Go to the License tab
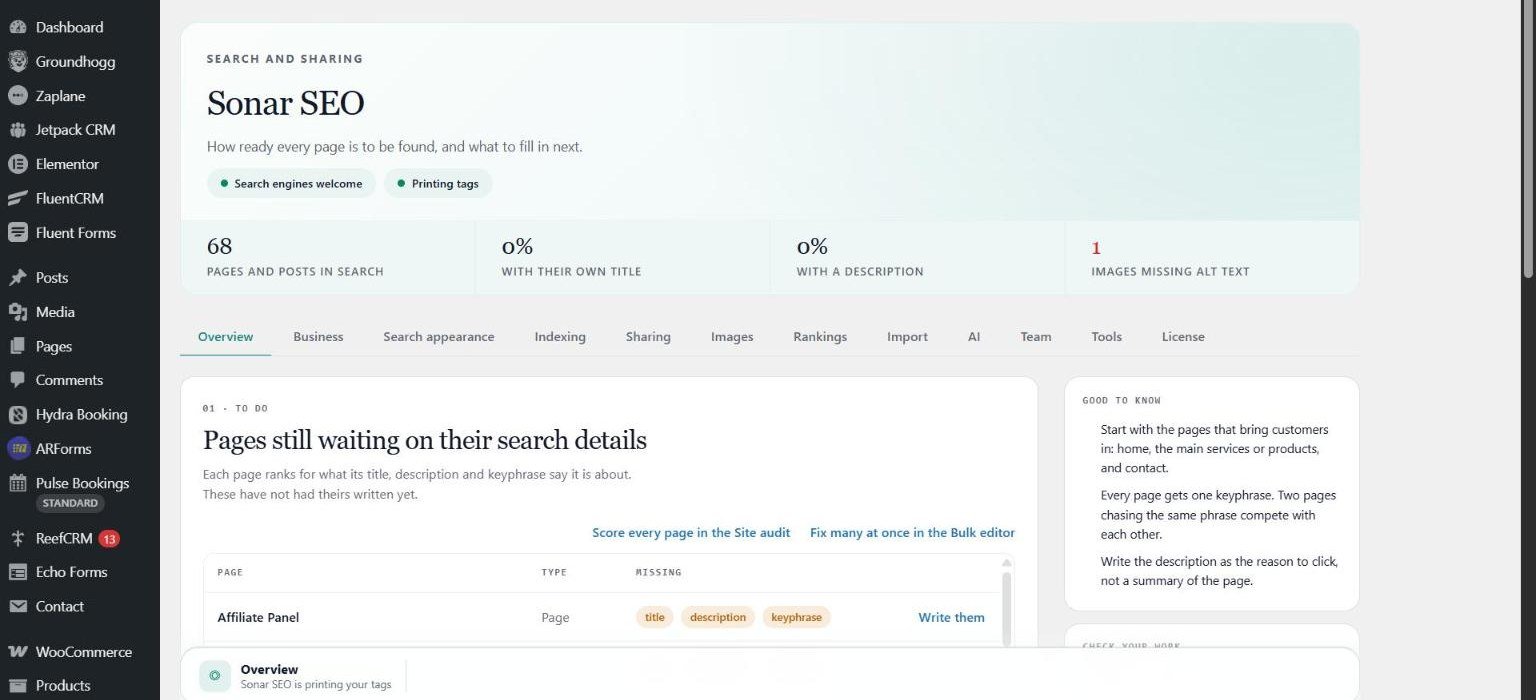 click(x=1183, y=337)
